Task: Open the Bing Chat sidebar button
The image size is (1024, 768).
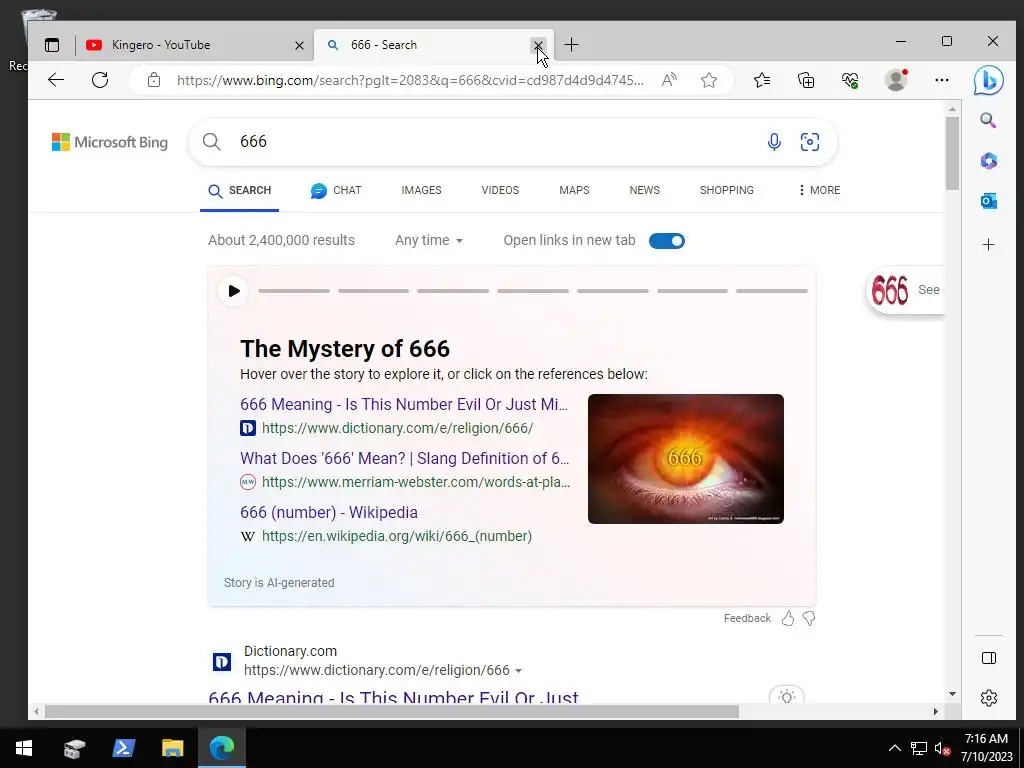Action: point(988,80)
